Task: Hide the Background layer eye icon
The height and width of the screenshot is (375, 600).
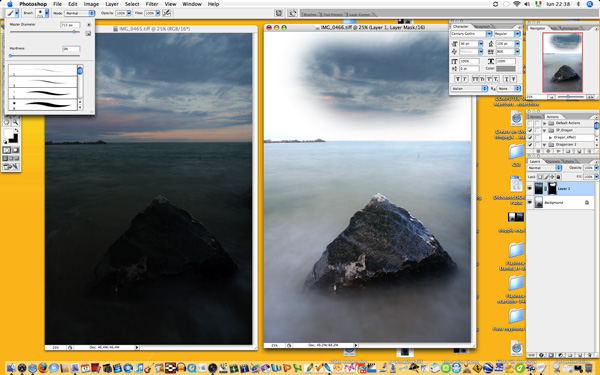Action: point(530,202)
